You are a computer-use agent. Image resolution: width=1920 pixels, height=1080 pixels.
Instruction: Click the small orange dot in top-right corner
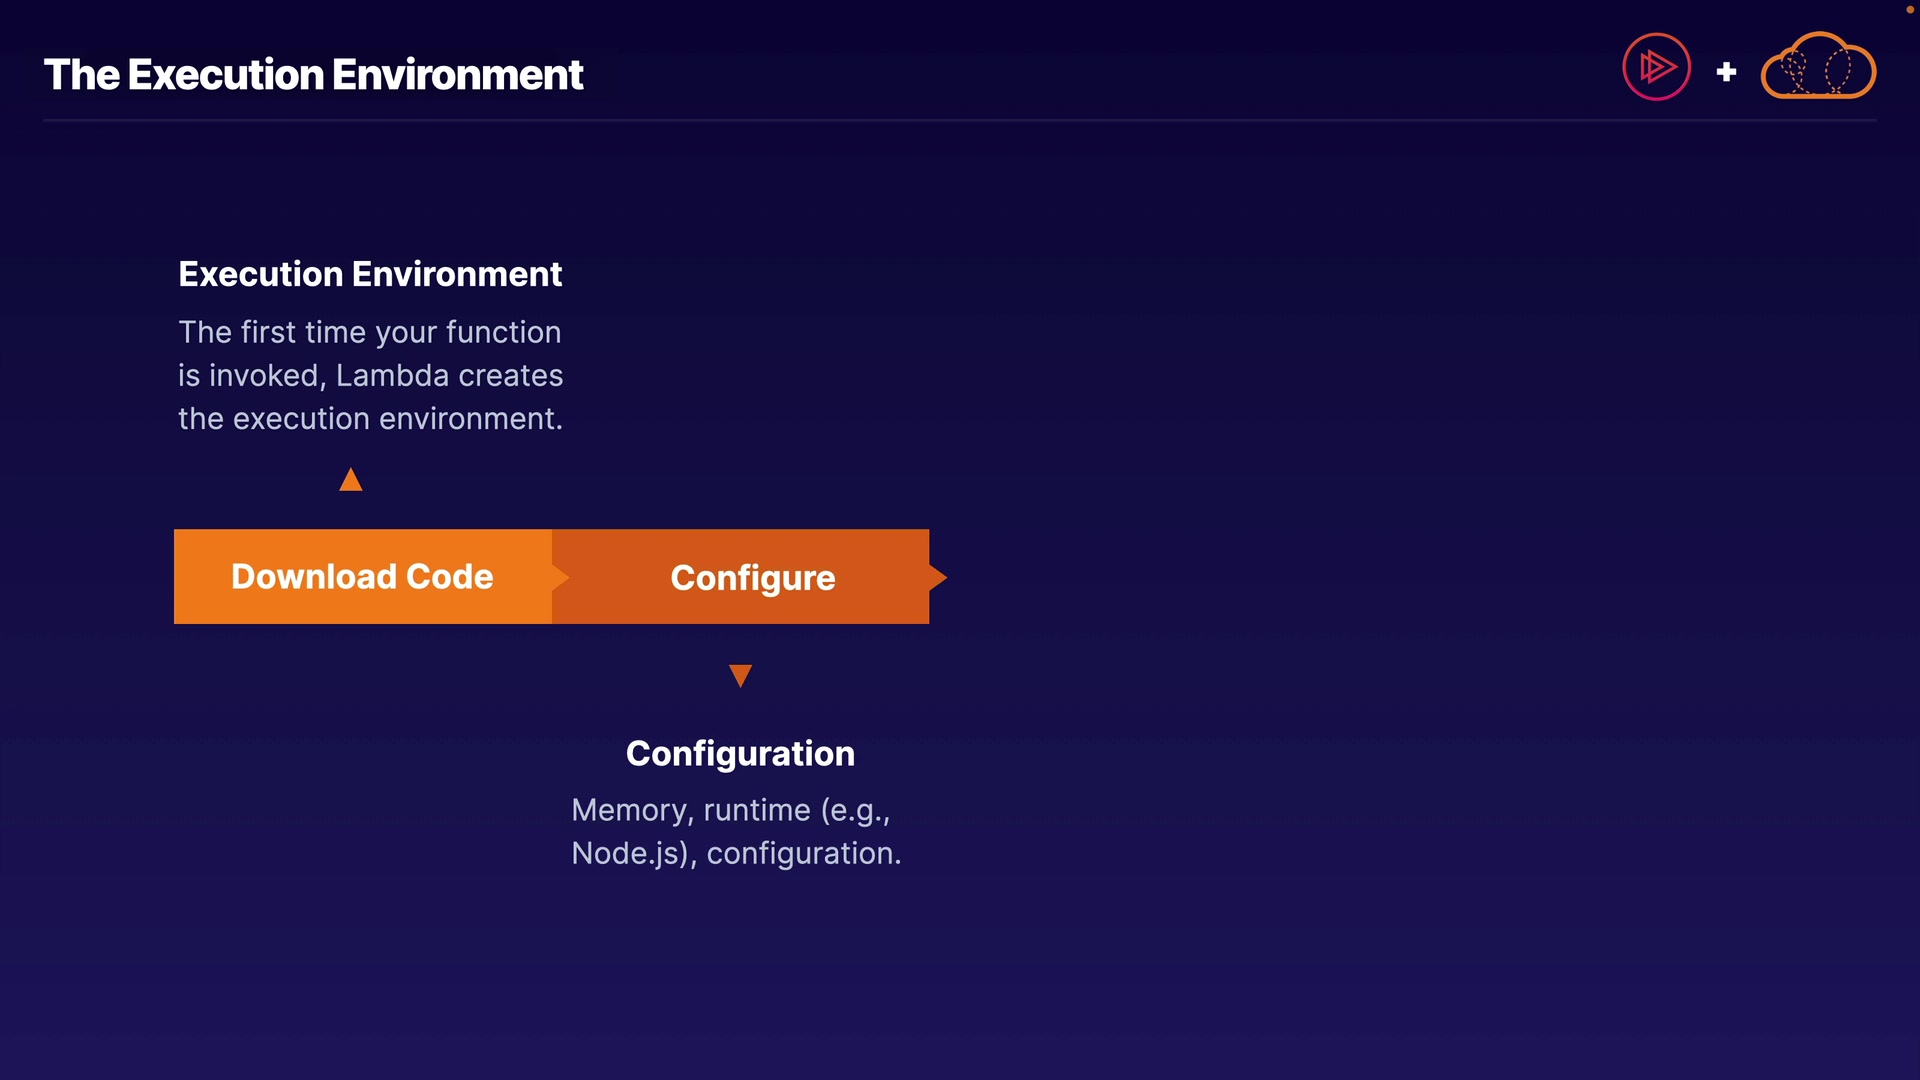tap(1909, 10)
